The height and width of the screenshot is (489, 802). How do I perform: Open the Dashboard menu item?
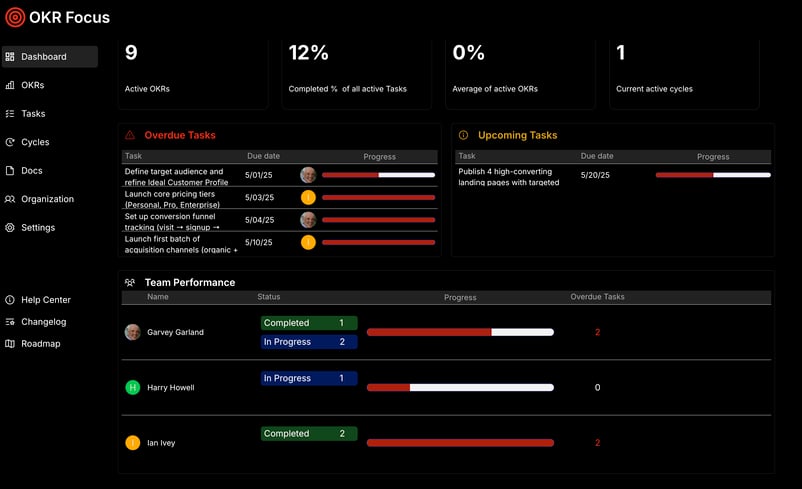pos(50,57)
